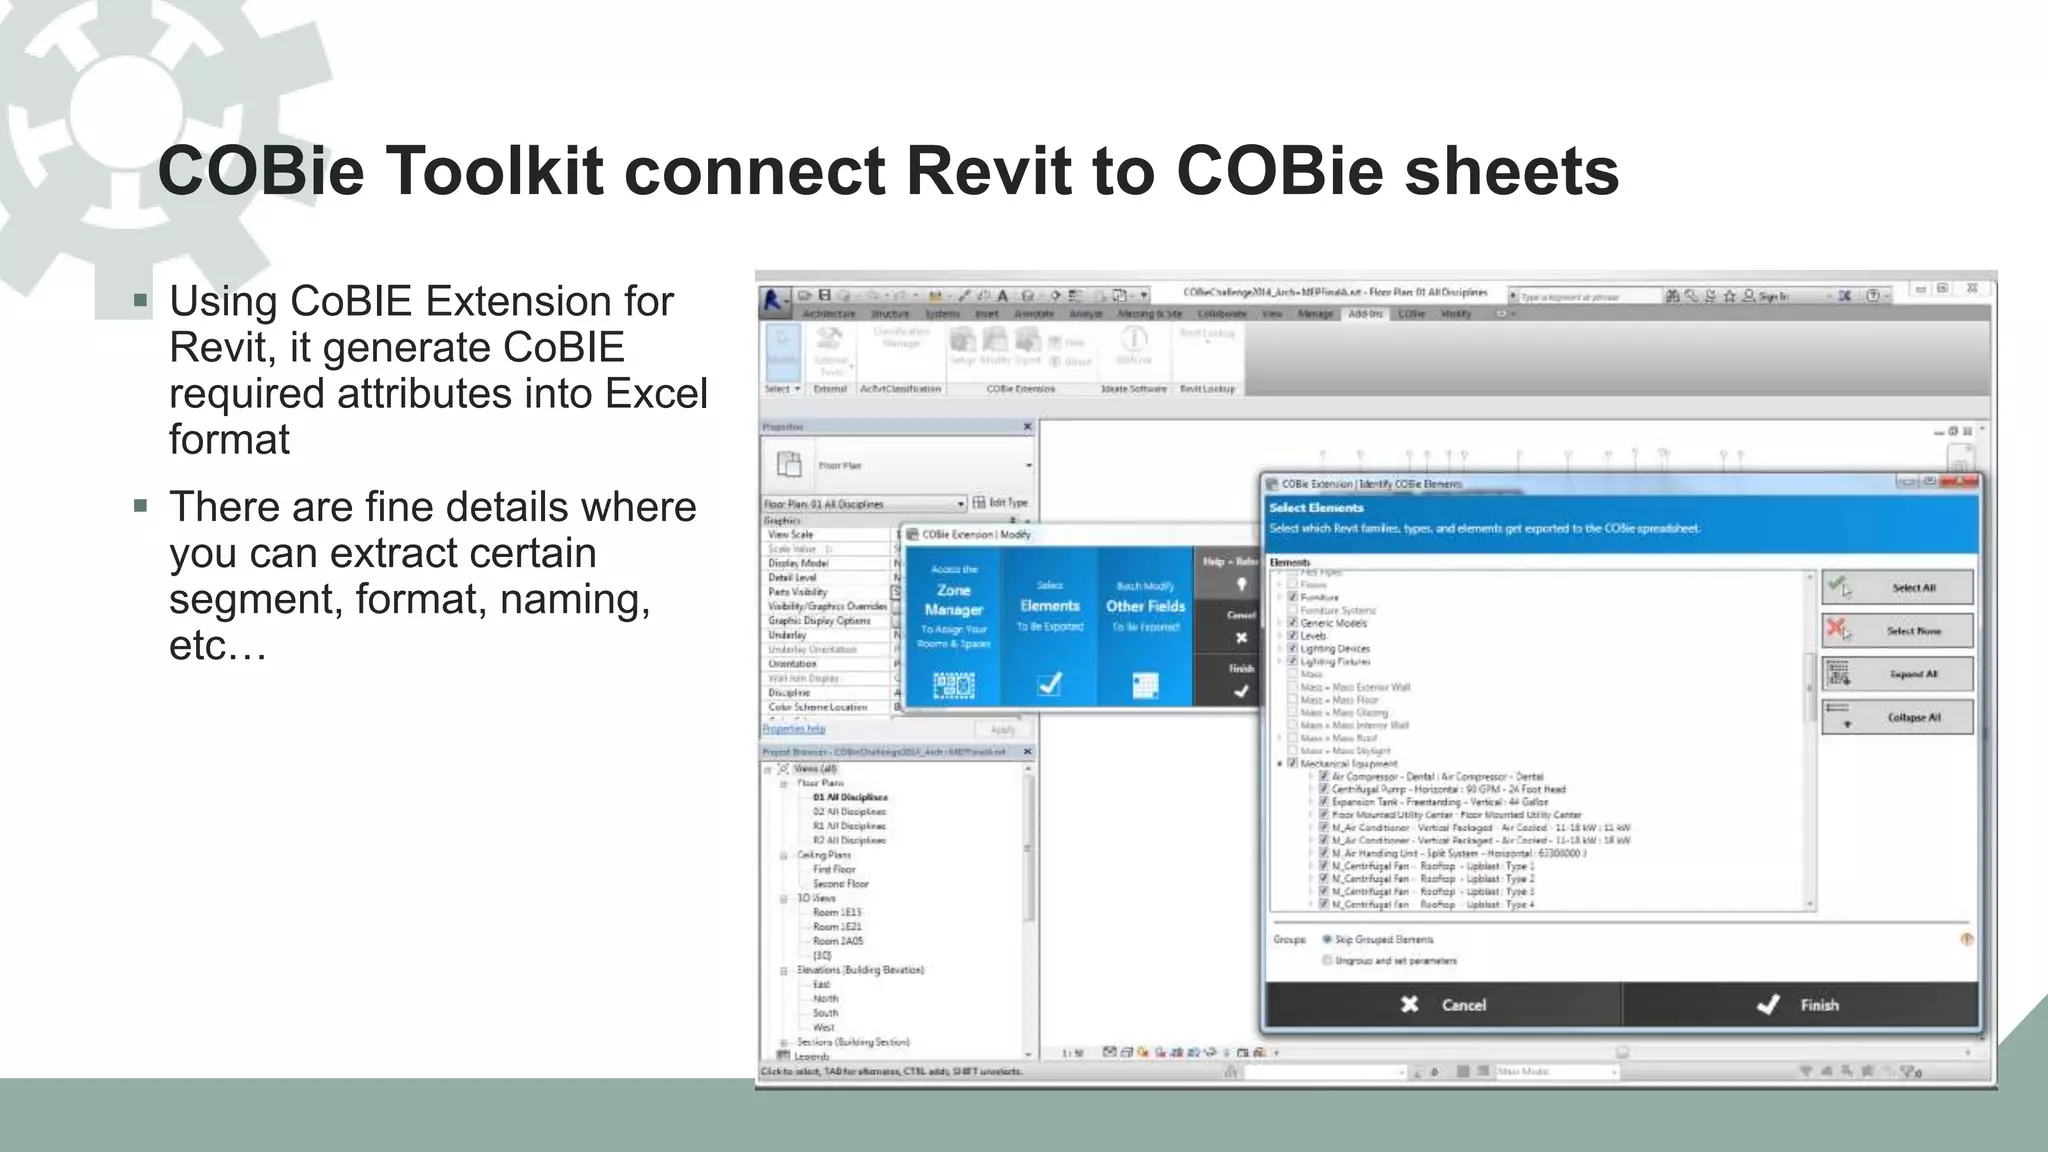
Task: Click the Save icon in quick access toolbar
Action: click(825, 295)
